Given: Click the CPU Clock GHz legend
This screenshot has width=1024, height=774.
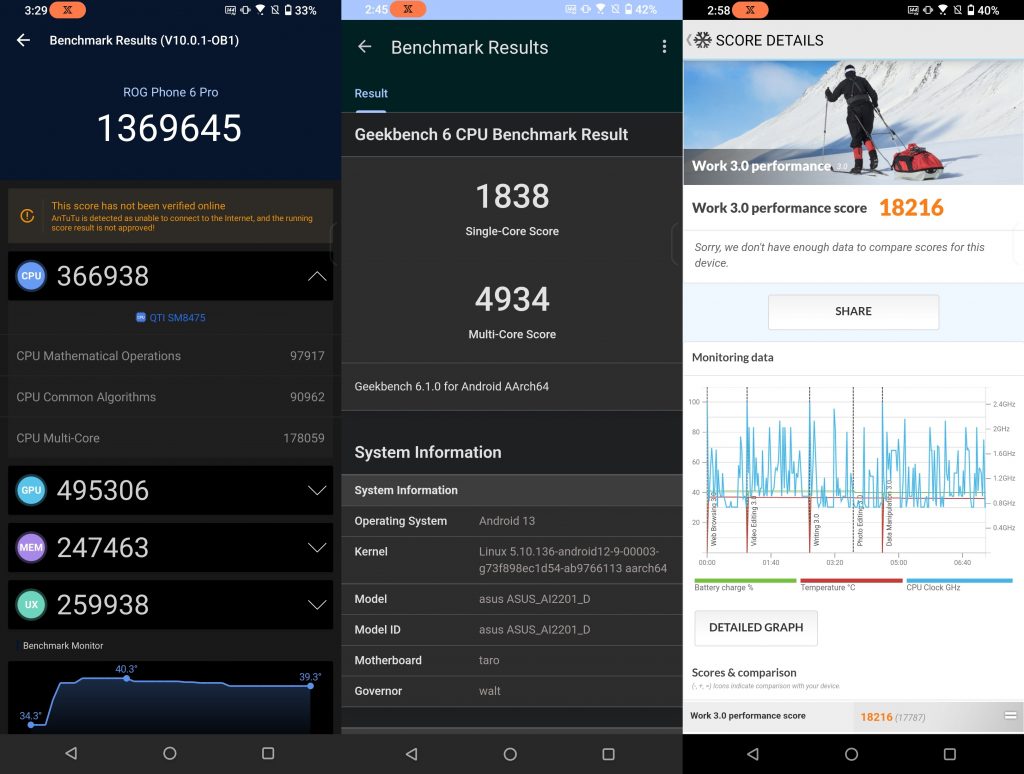Looking at the screenshot, I should [x=959, y=585].
